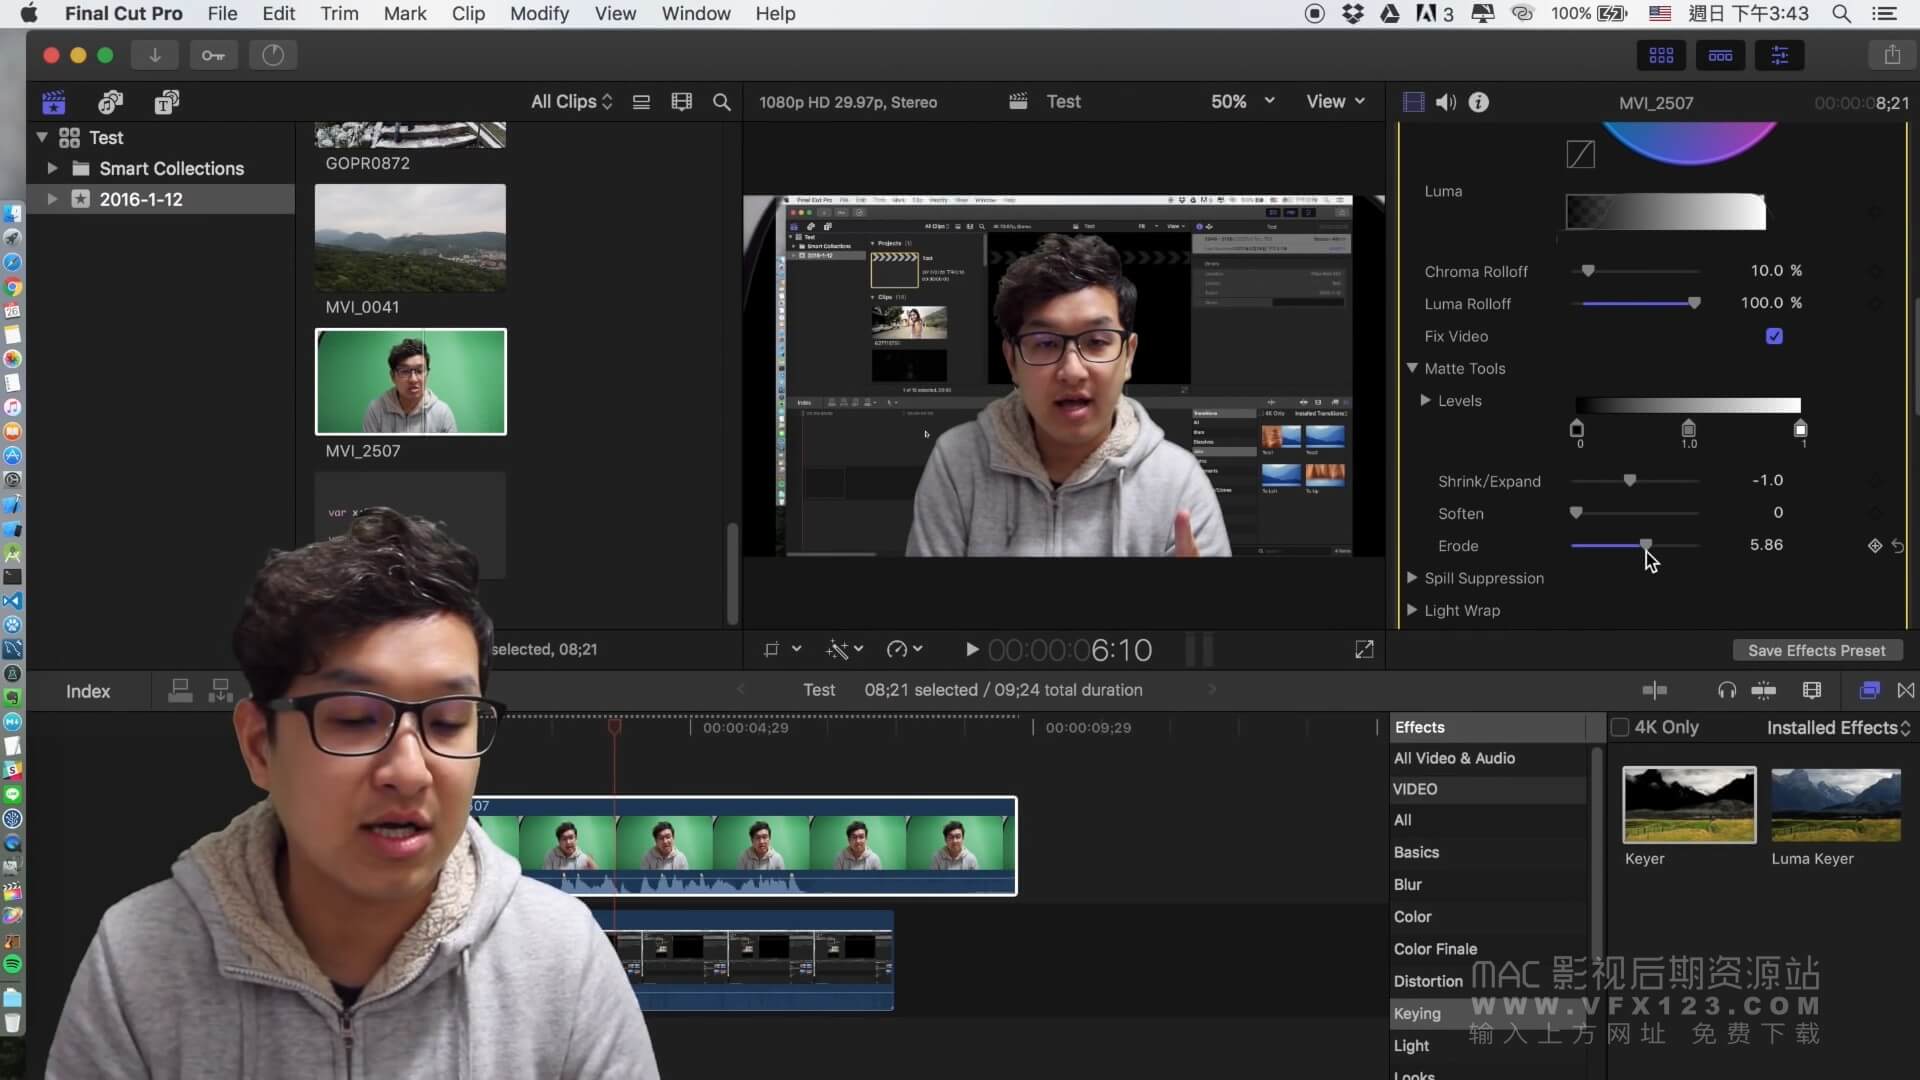Screen dimensions: 1920x1080
Task: Click the Soften slider
Action: click(x=1635, y=513)
